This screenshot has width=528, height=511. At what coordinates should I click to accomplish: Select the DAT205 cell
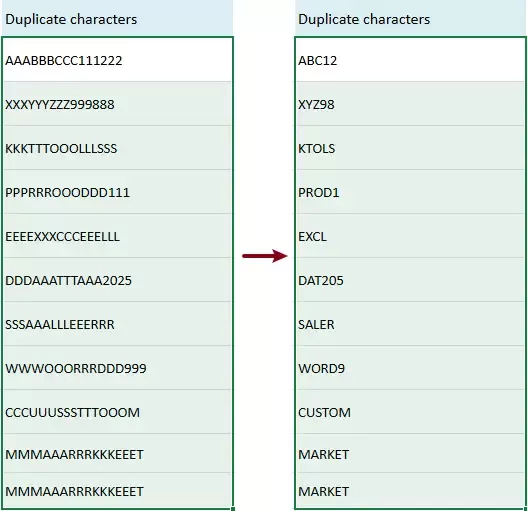click(x=410, y=280)
